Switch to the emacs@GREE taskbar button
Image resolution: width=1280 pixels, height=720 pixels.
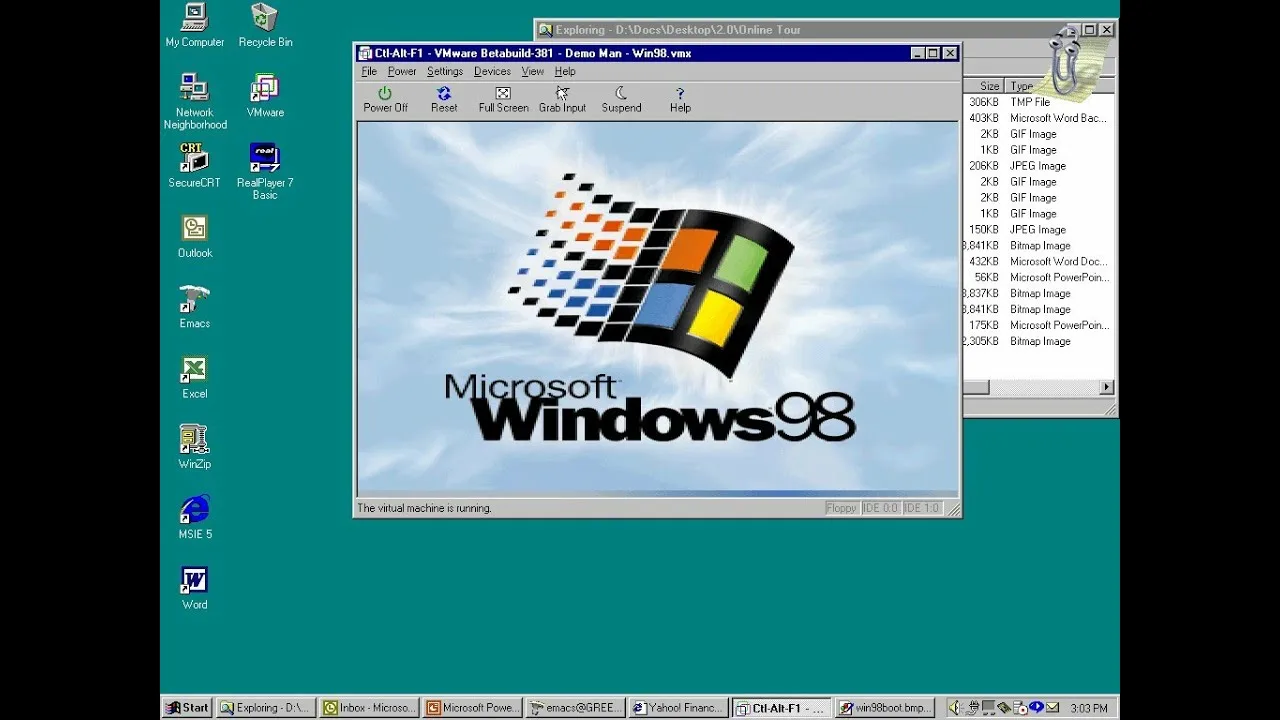(x=575, y=708)
